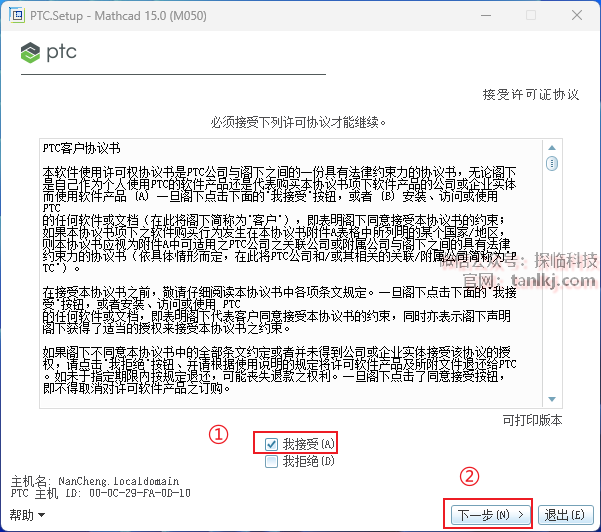Open the 可打印版本 printable version link
Screen dimensions: 601x532
tap(532, 420)
